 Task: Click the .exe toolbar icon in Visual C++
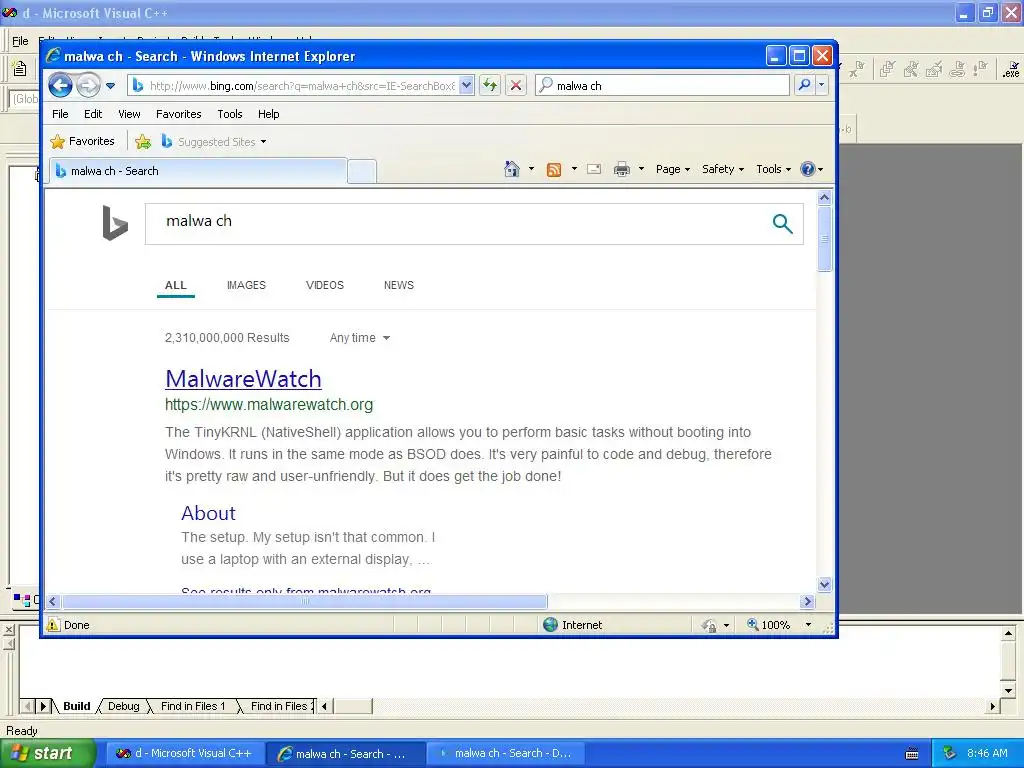tap(1011, 69)
